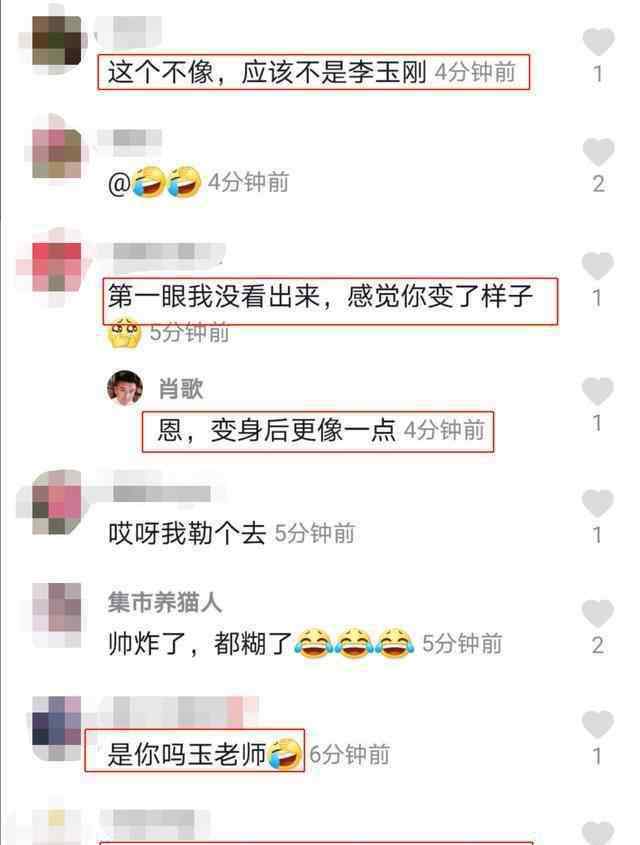
Task: Heart the 是你吗玉老师 comment
Action: (x=597, y=724)
